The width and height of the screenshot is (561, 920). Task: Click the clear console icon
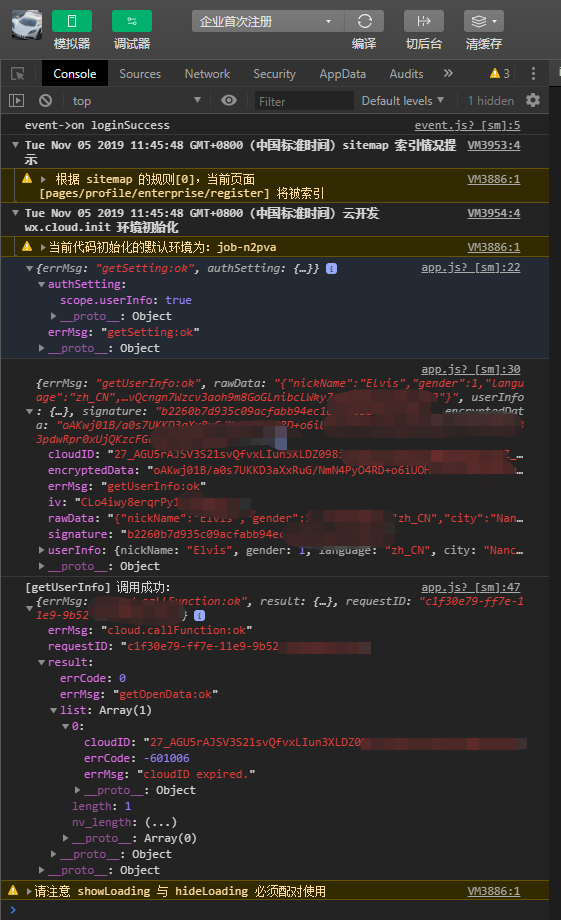tap(45, 101)
